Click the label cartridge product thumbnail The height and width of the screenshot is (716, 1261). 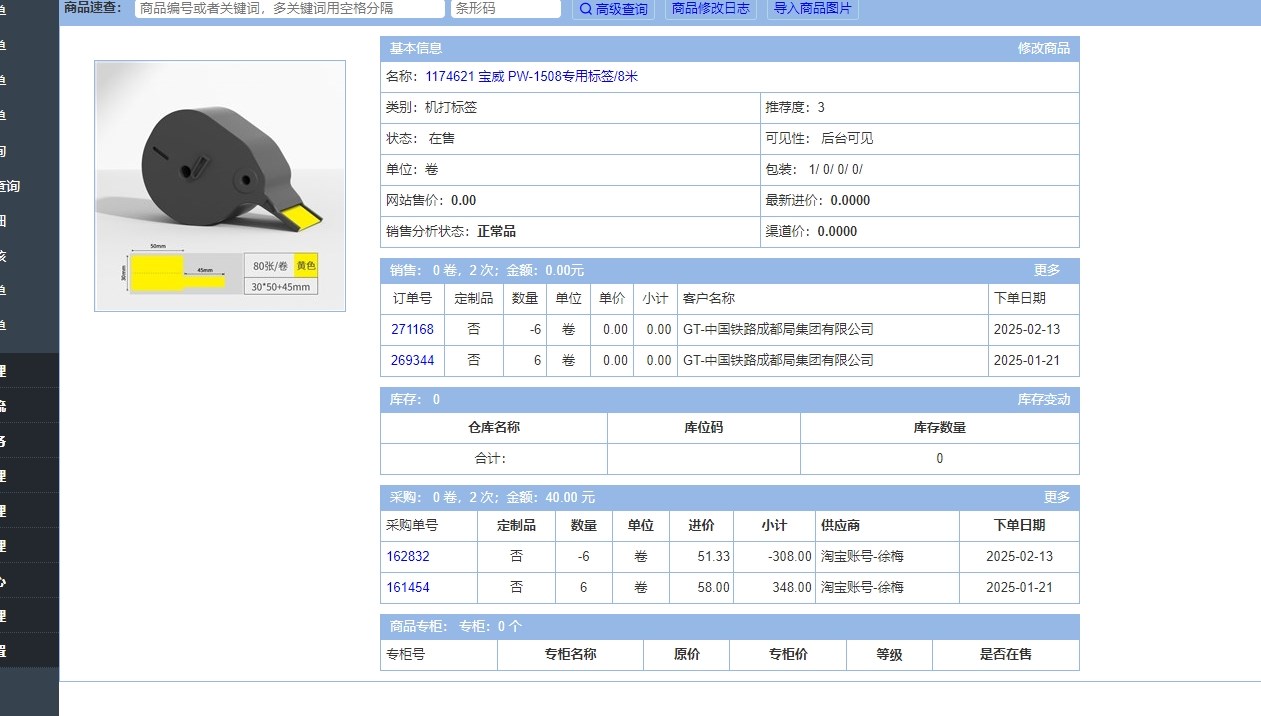[x=220, y=186]
